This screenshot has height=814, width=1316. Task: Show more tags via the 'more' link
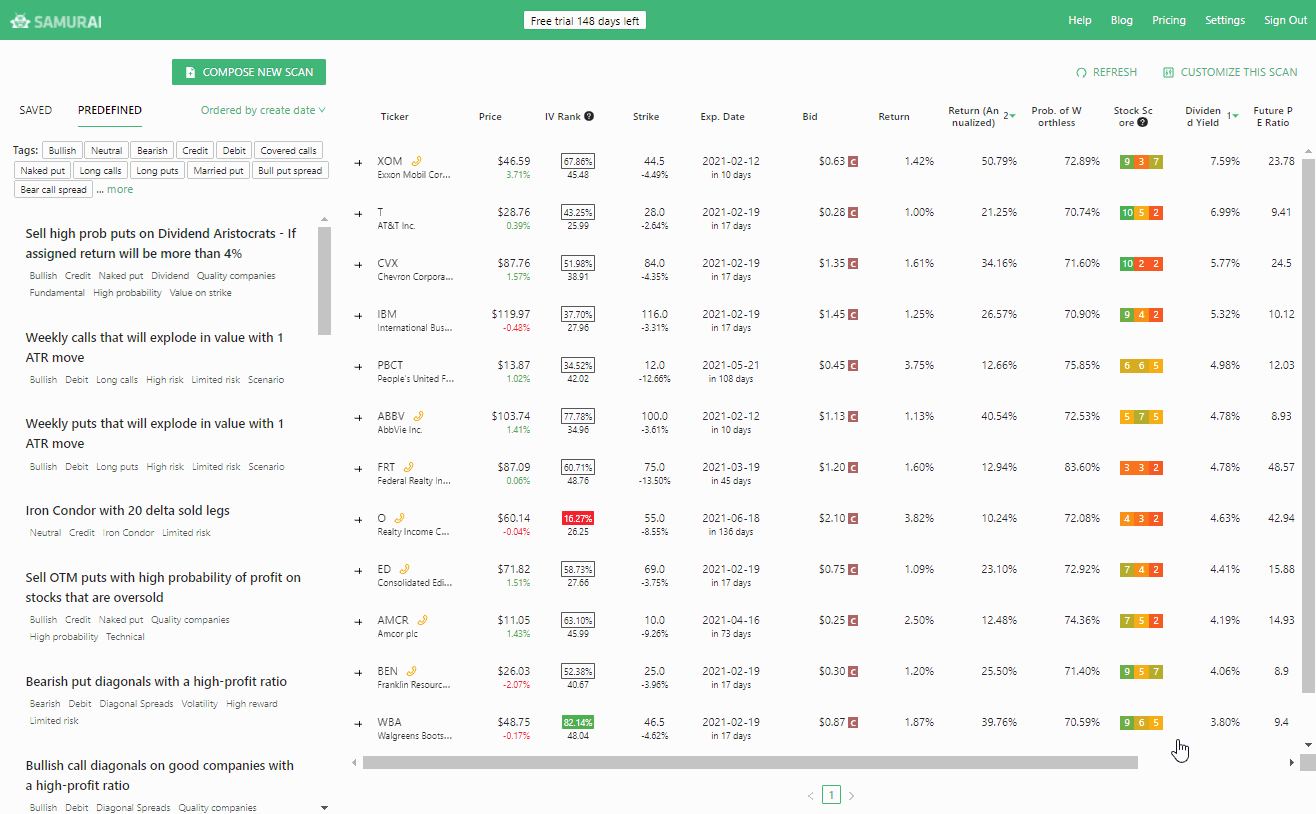(x=120, y=189)
